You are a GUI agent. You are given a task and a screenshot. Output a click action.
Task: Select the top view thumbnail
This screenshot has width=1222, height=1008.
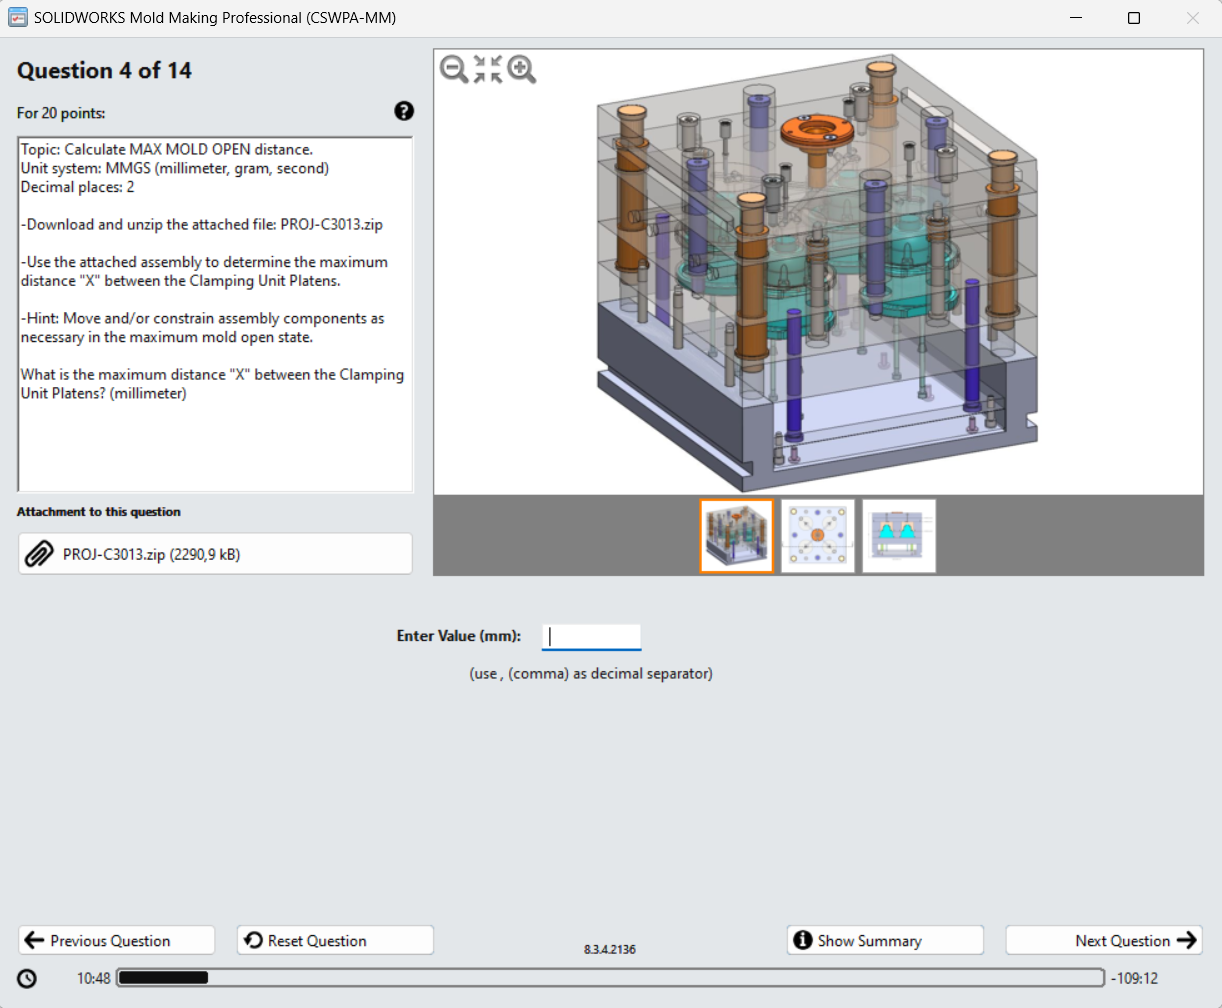(817, 536)
